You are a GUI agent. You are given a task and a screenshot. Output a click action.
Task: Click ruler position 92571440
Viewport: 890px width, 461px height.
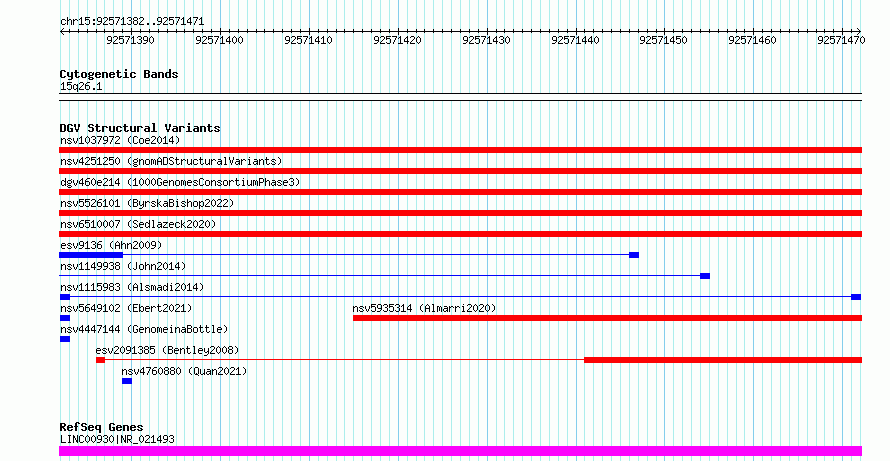[575, 40]
